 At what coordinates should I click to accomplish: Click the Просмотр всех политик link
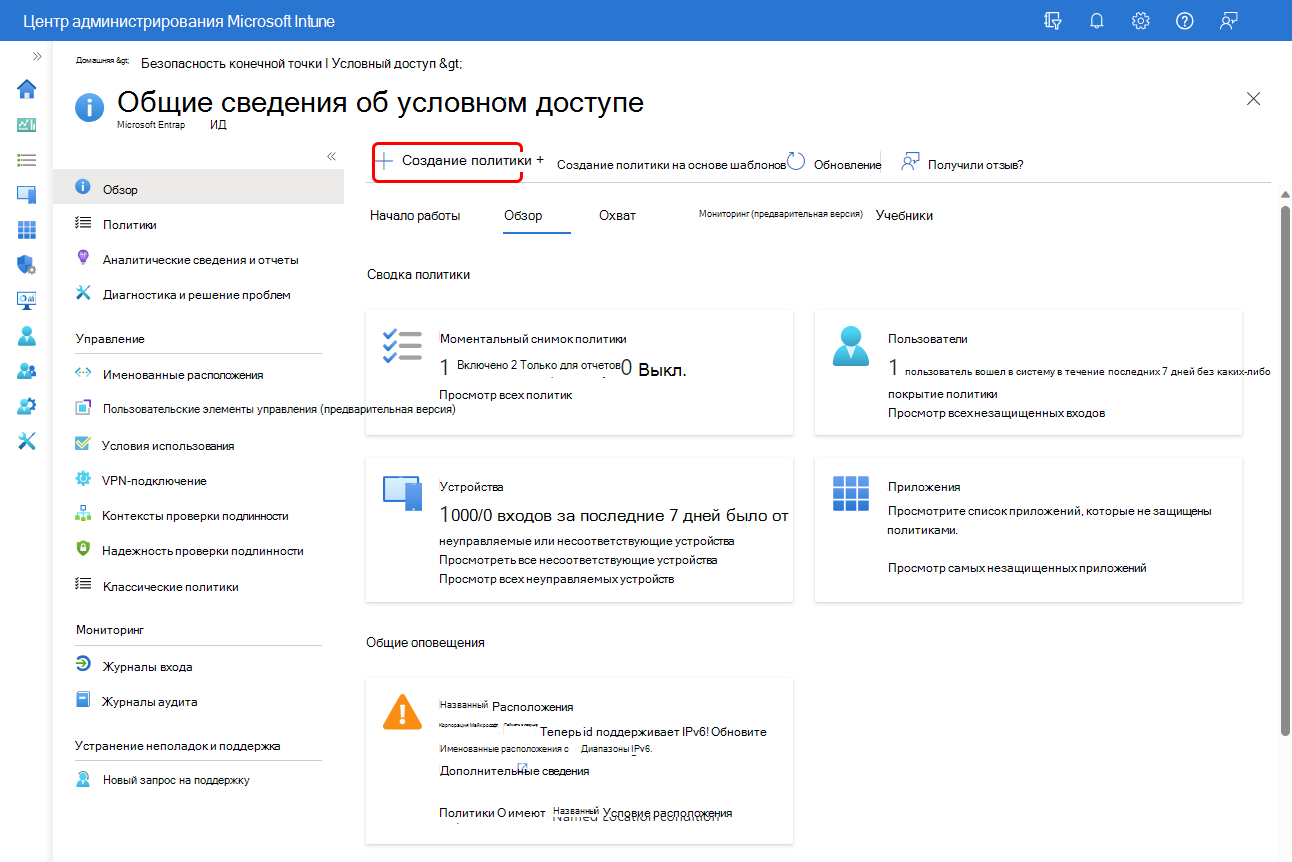[506, 395]
